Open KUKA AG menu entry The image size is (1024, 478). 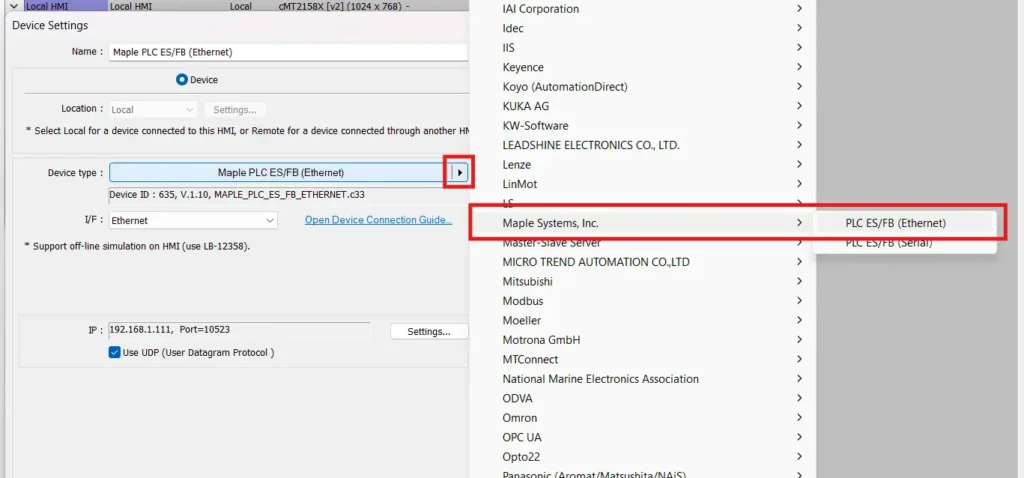coord(642,106)
